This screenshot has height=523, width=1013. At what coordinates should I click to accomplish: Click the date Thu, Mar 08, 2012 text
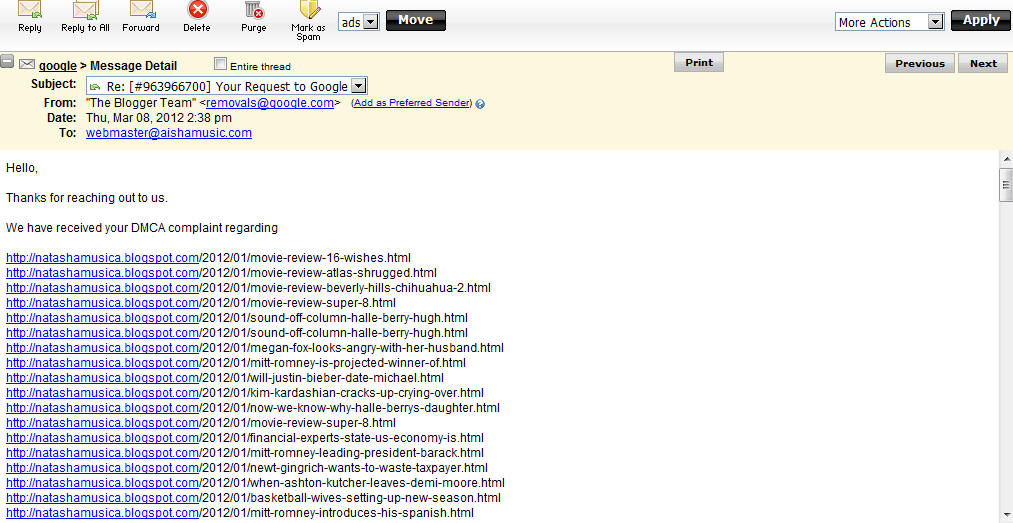(x=158, y=118)
